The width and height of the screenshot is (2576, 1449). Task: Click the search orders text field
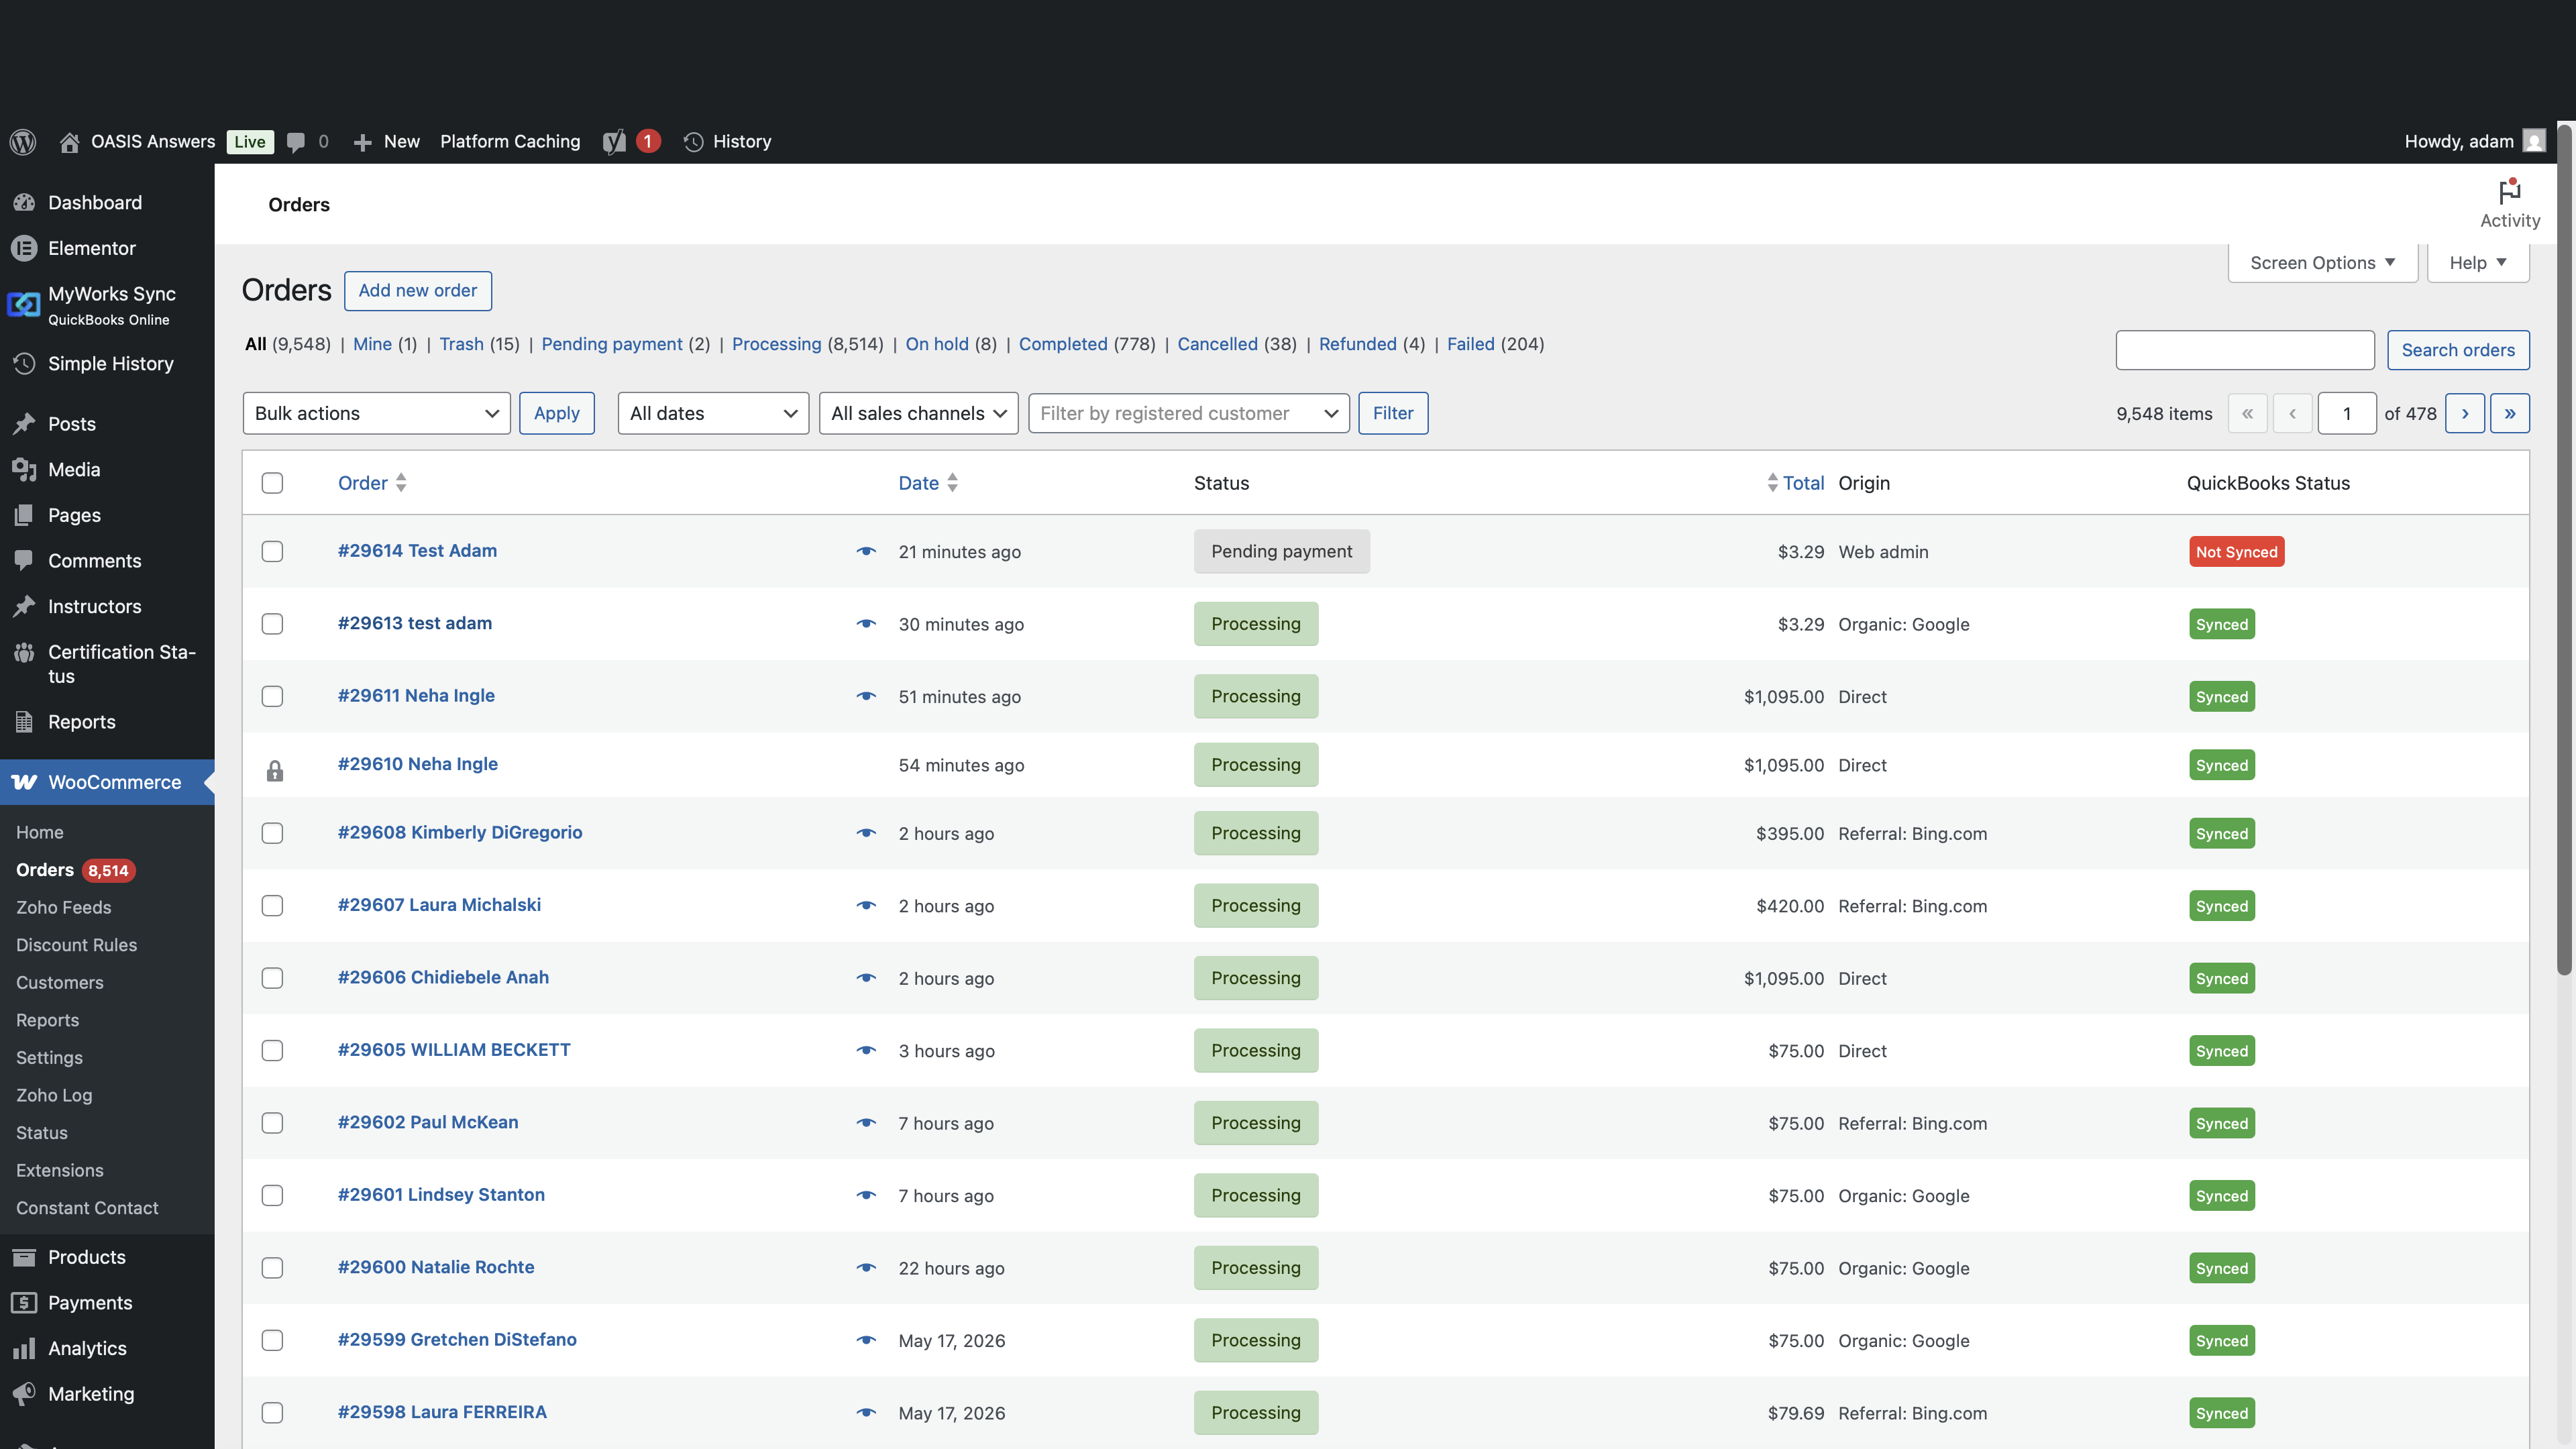(2245, 350)
